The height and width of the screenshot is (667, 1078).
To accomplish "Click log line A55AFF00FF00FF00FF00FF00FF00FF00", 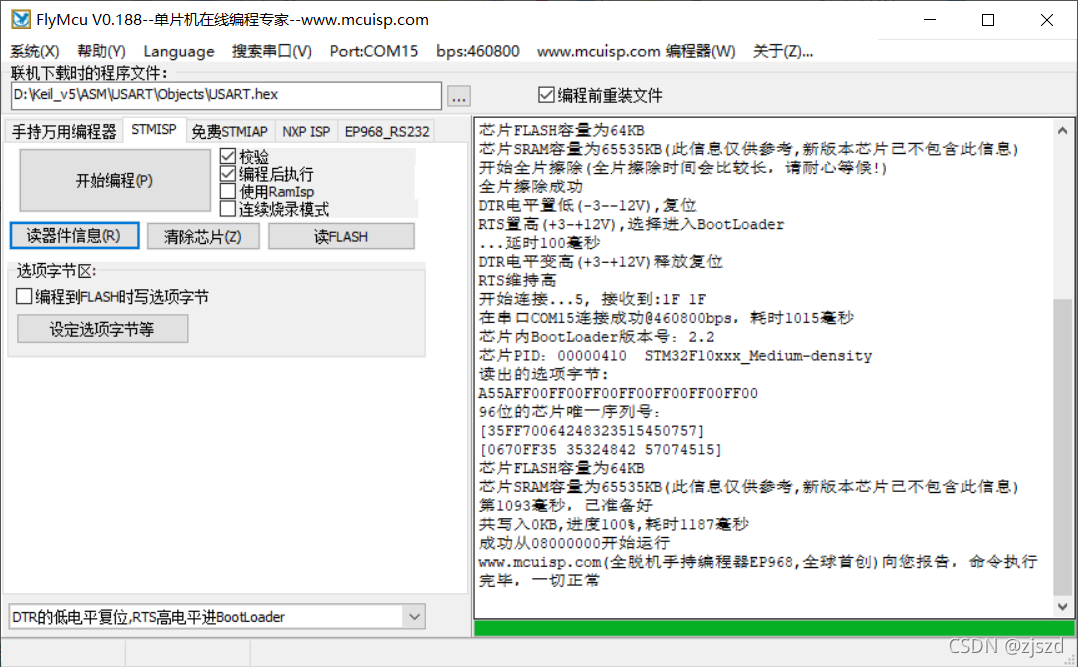I will click(618, 393).
